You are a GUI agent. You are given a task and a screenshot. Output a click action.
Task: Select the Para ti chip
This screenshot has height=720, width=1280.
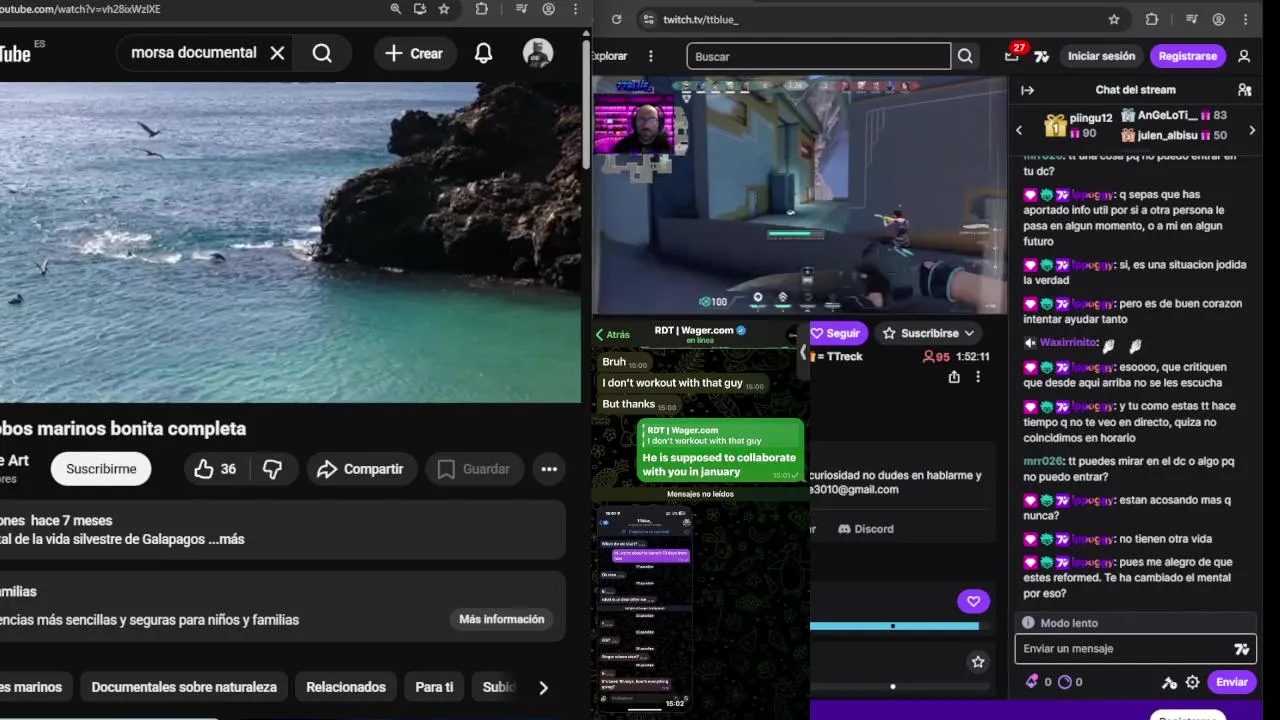(434, 687)
